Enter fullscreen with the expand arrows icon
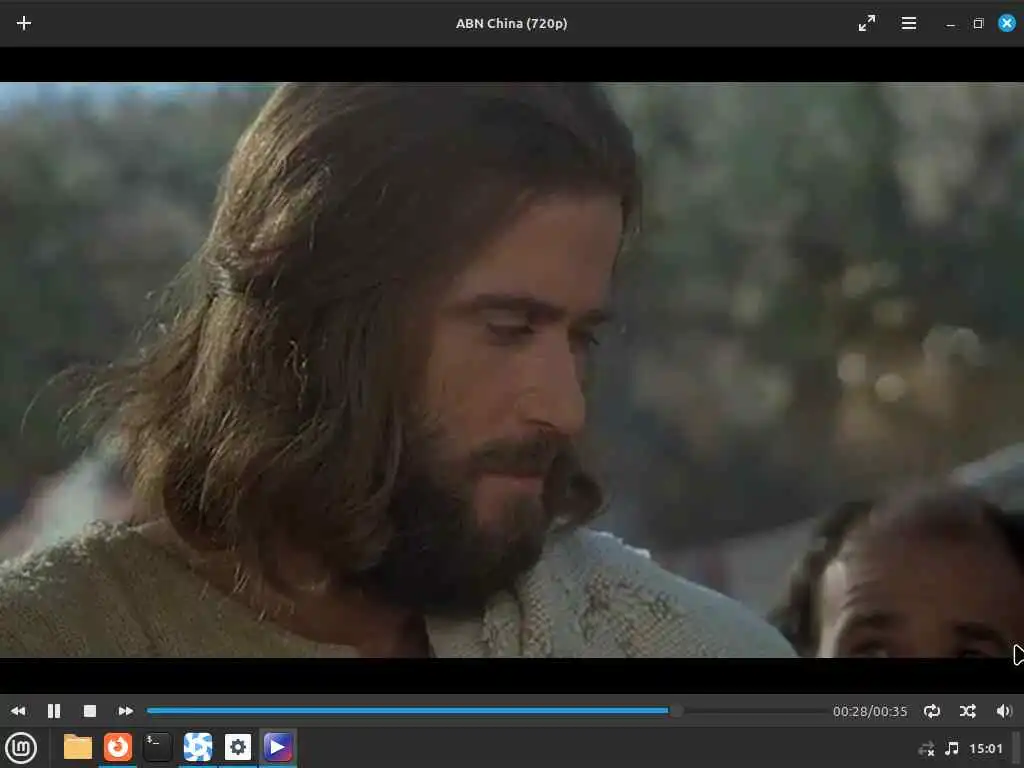 click(867, 24)
